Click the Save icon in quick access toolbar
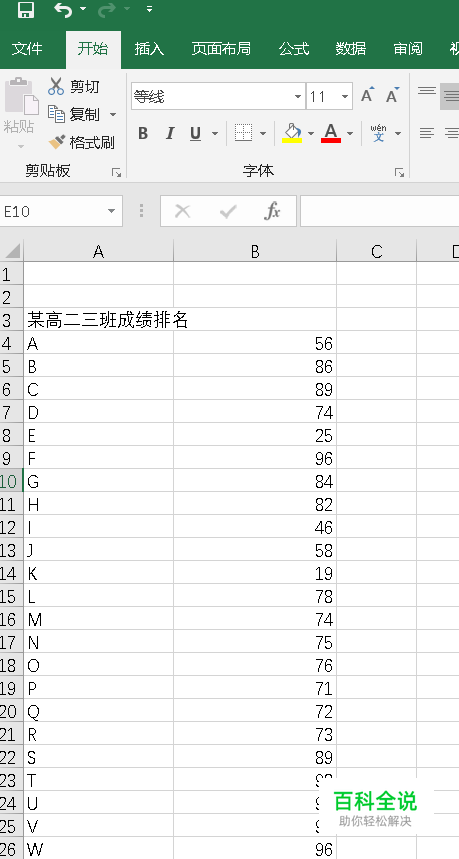This screenshot has height=859, width=459. [x=25, y=9]
